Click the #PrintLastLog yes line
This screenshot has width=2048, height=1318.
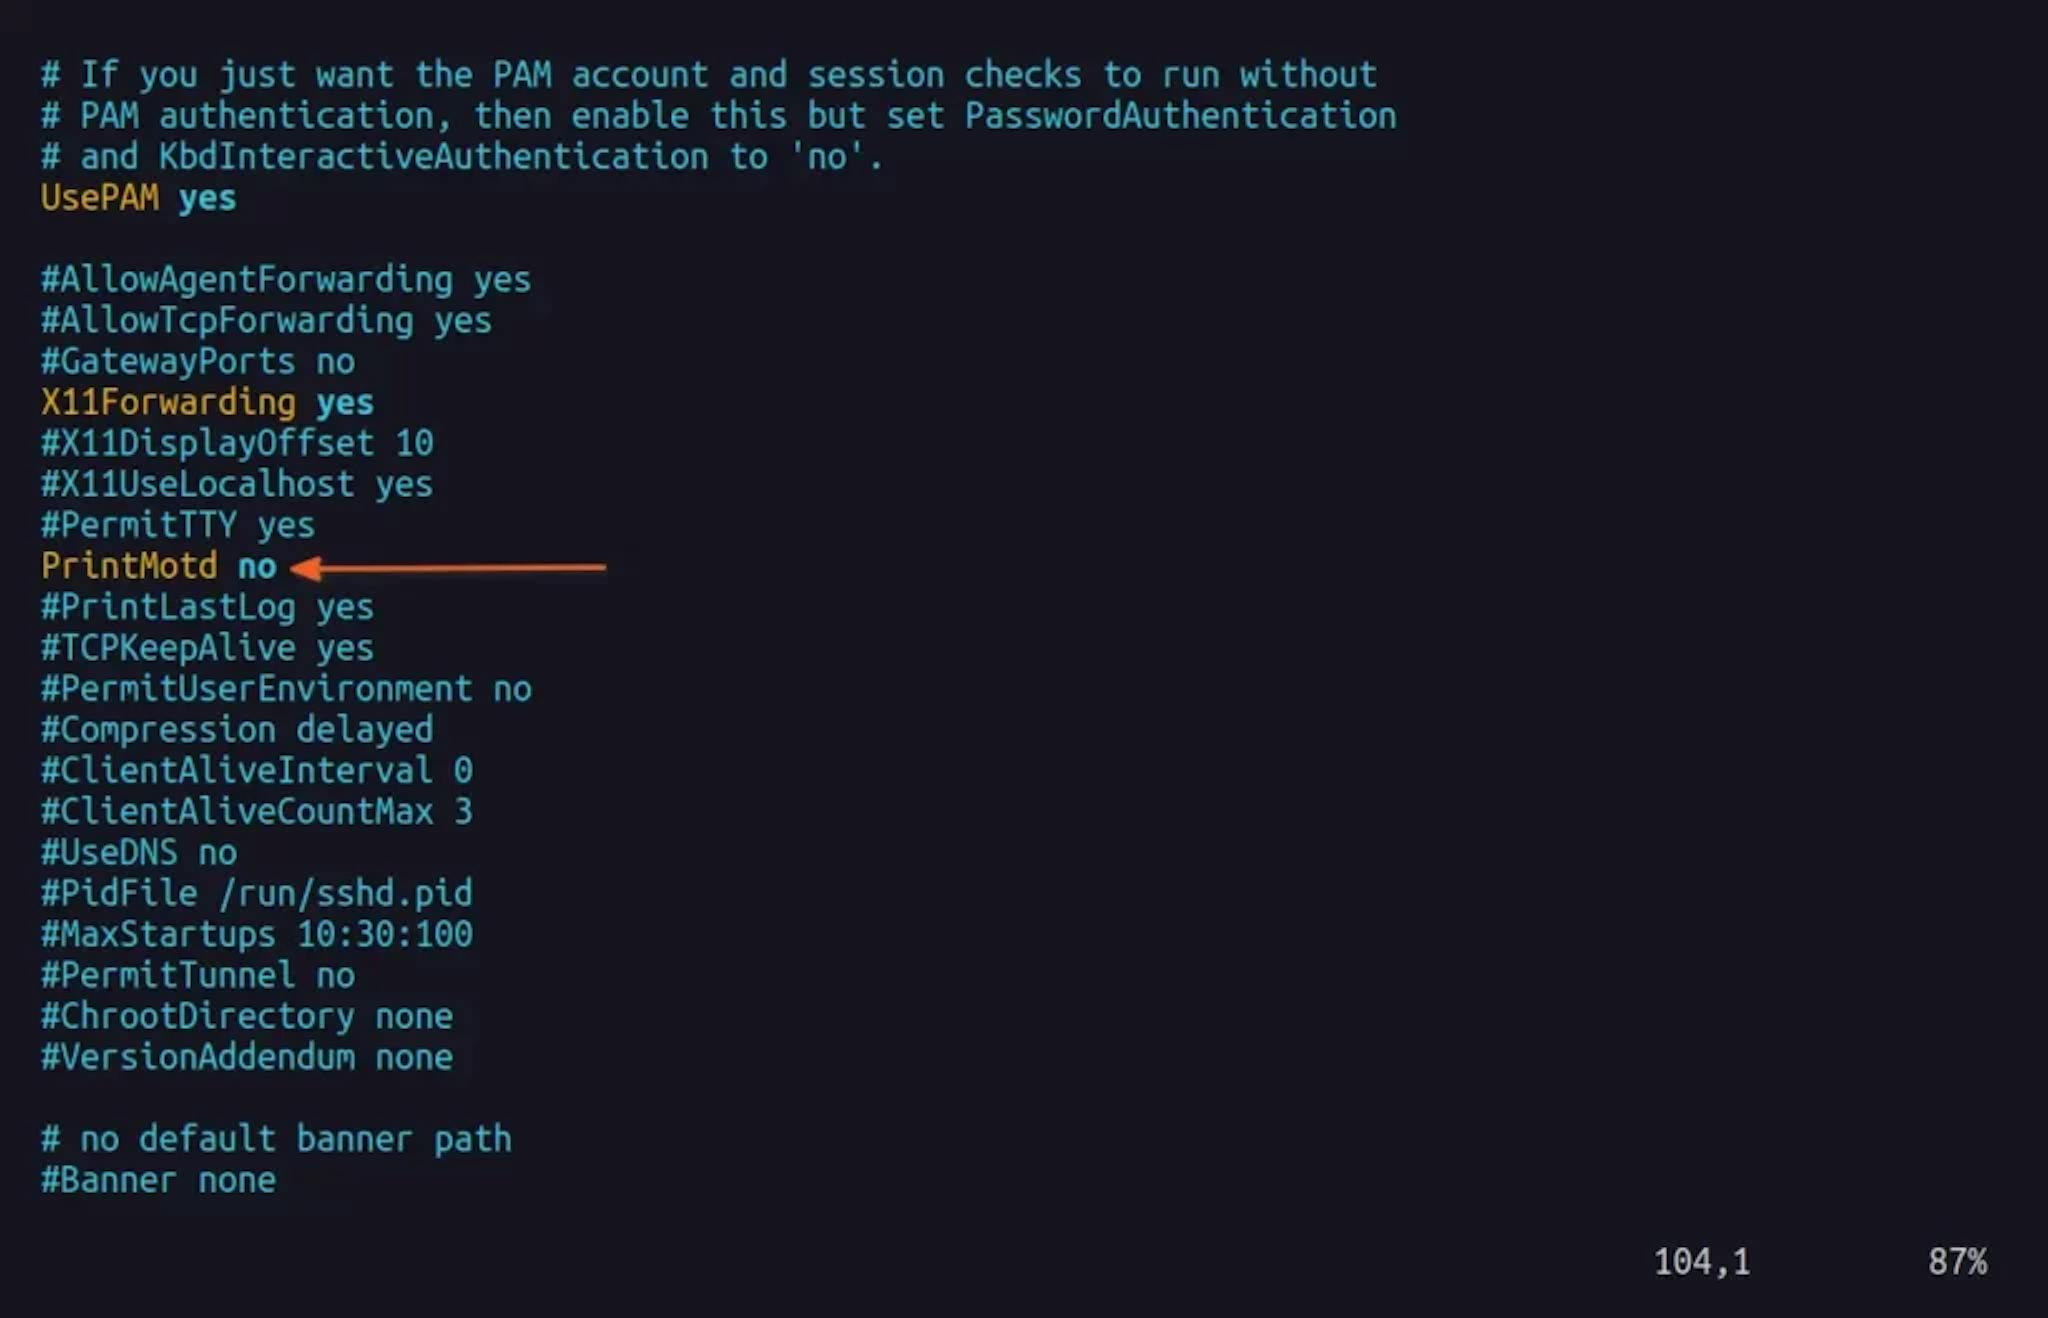tap(207, 608)
